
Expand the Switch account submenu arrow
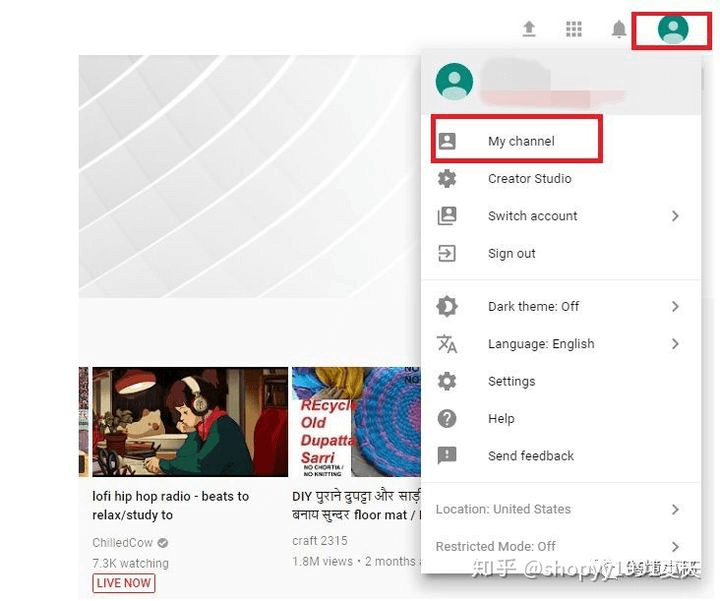point(675,216)
